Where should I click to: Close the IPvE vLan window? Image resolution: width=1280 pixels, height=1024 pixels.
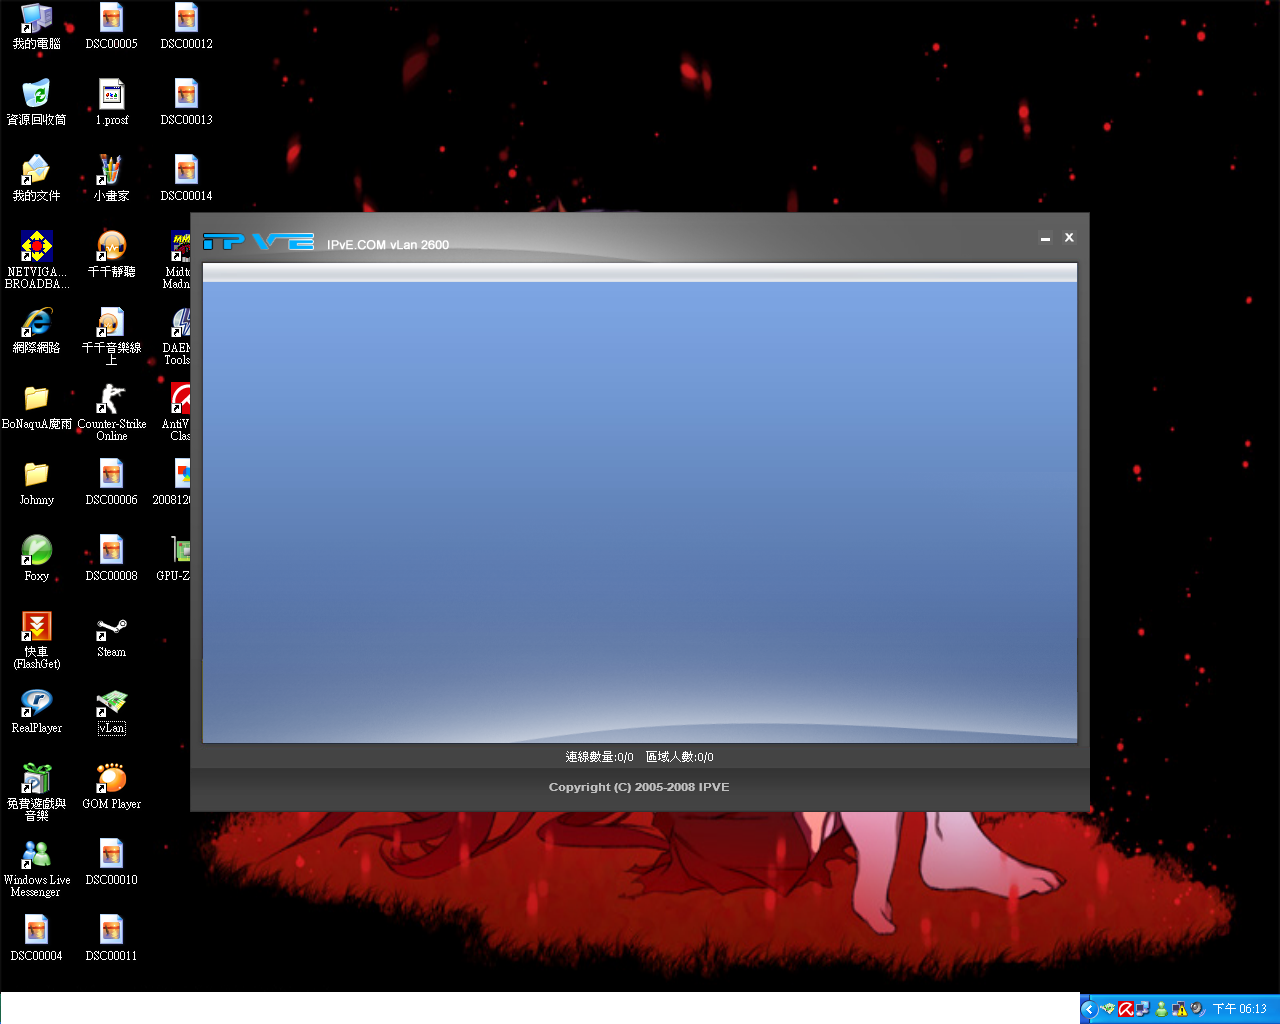[1069, 238]
